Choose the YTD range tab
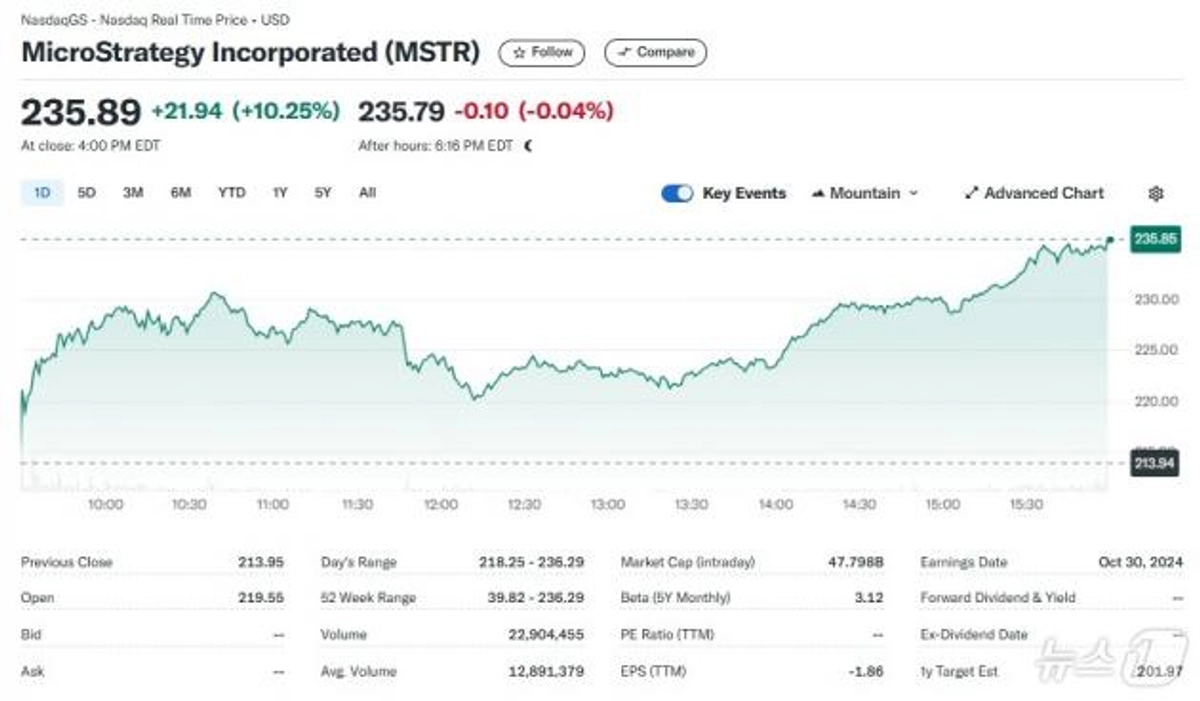 pyautogui.click(x=231, y=193)
